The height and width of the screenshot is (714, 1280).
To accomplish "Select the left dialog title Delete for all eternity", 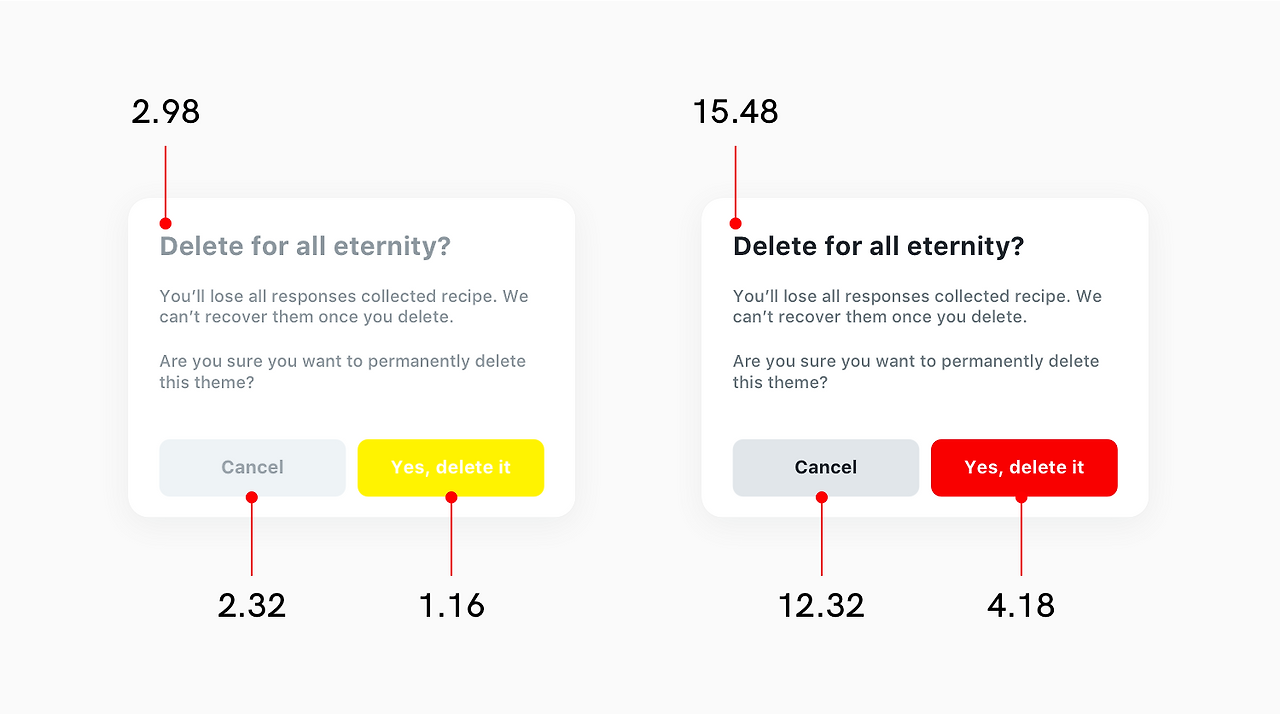I will (305, 246).
